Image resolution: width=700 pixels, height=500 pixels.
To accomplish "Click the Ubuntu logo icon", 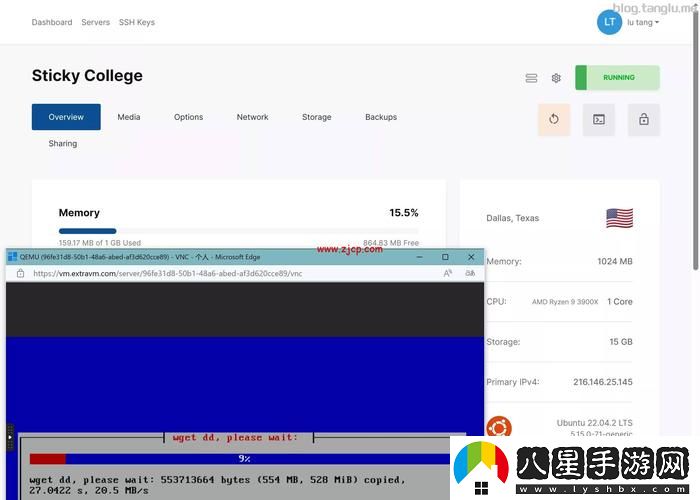I will tap(499, 427).
